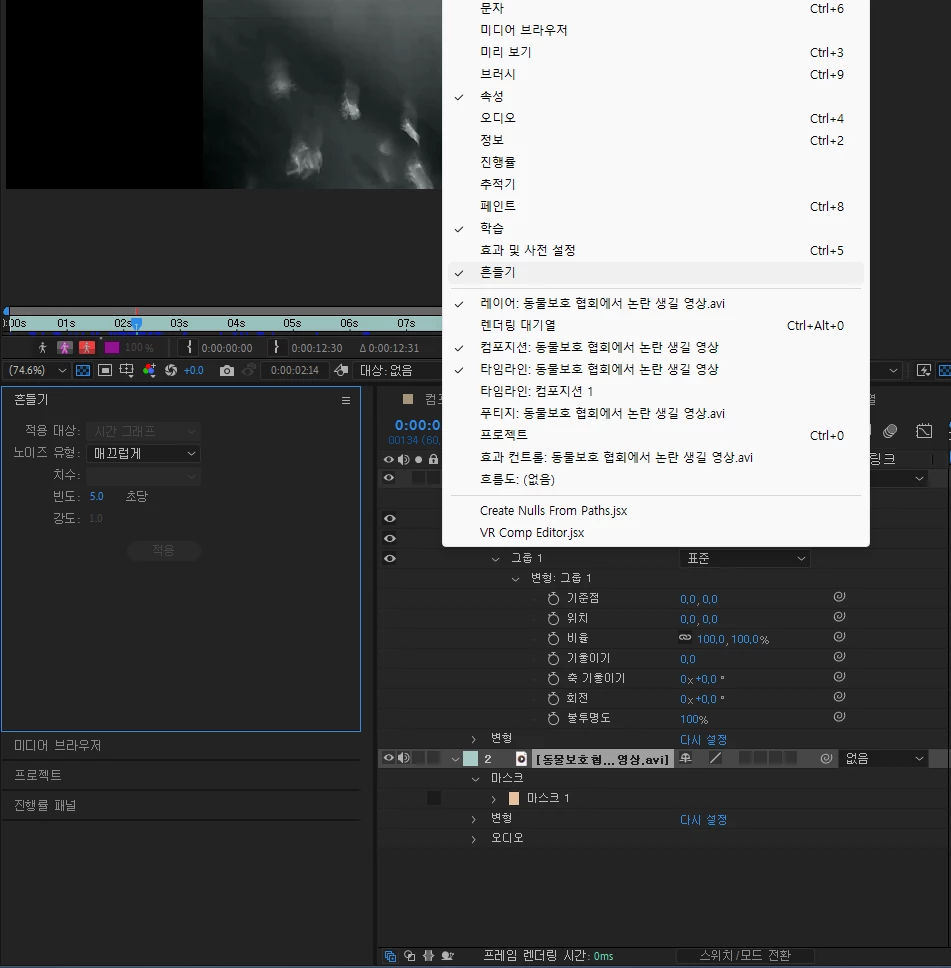Toggle mask and shape path visibility
Viewport: 951px width, 968px height.
(105, 370)
